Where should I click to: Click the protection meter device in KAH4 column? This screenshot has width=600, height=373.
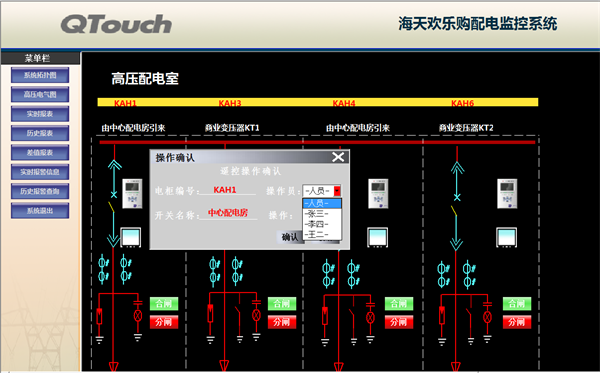pyautogui.click(x=378, y=194)
